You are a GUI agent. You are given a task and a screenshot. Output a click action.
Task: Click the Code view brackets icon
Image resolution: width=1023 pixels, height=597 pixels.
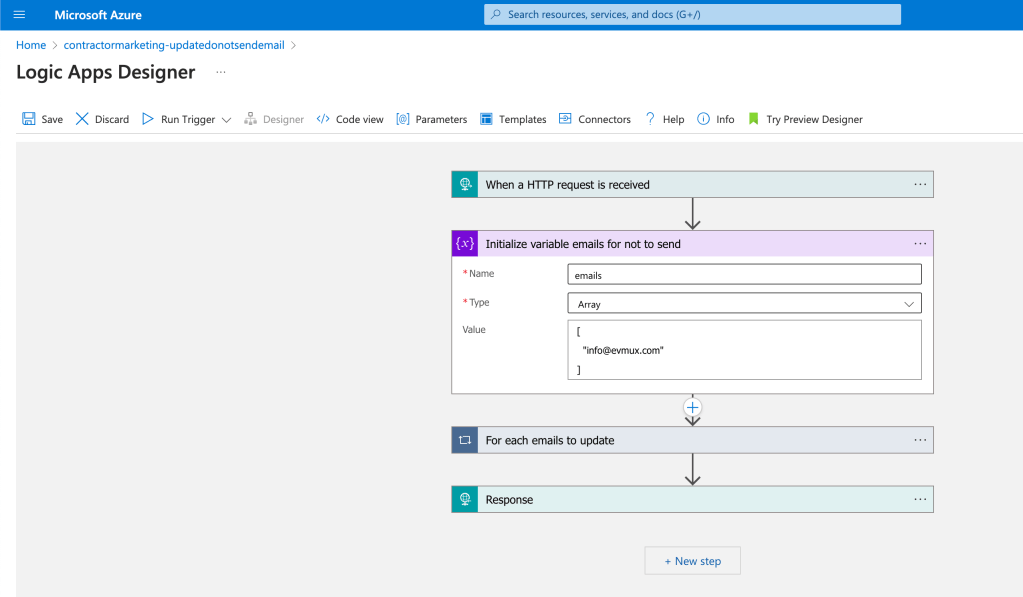tap(323, 119)
